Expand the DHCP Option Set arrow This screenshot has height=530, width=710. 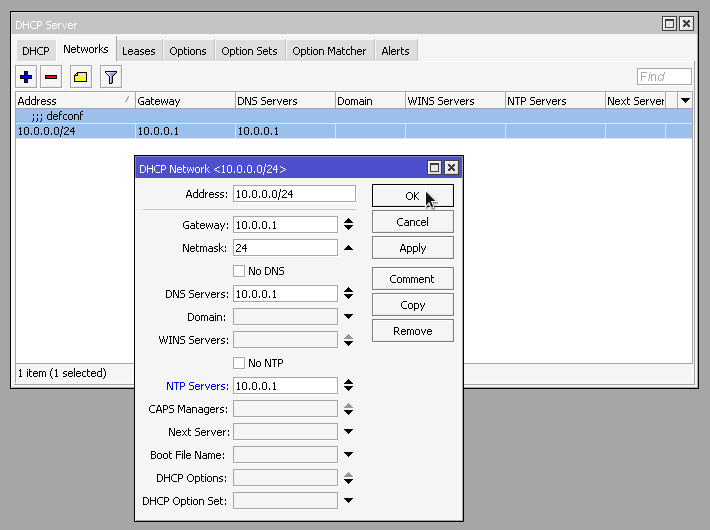tap(348, 501)
